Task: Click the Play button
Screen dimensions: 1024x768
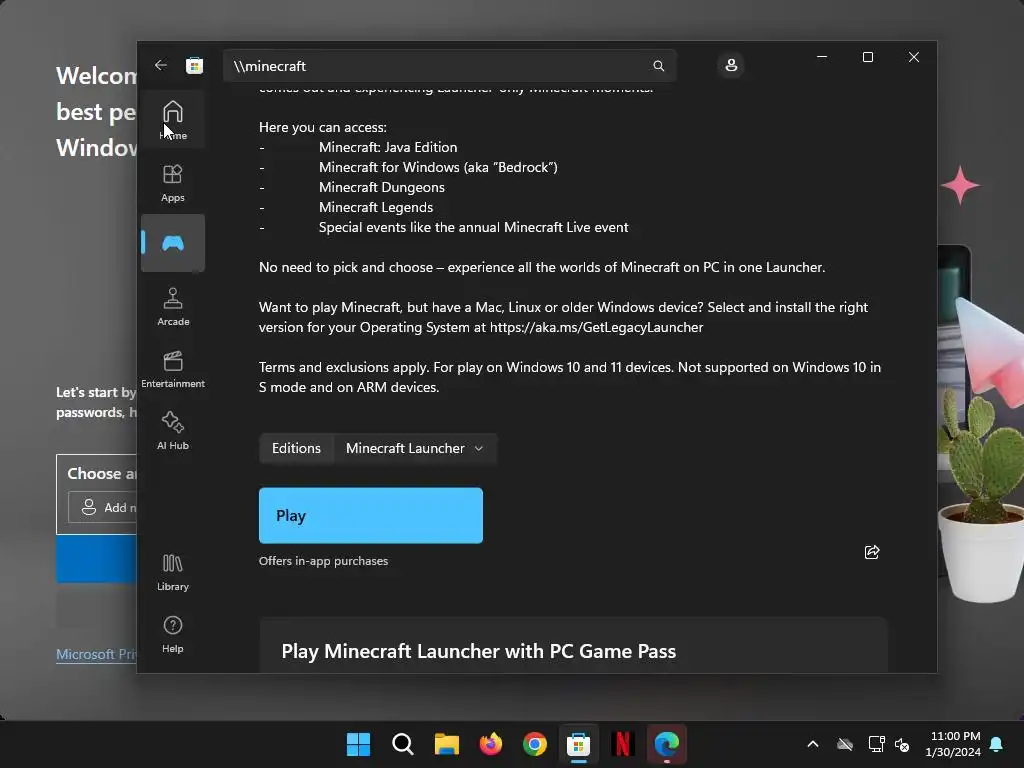Action: (371, 515)
